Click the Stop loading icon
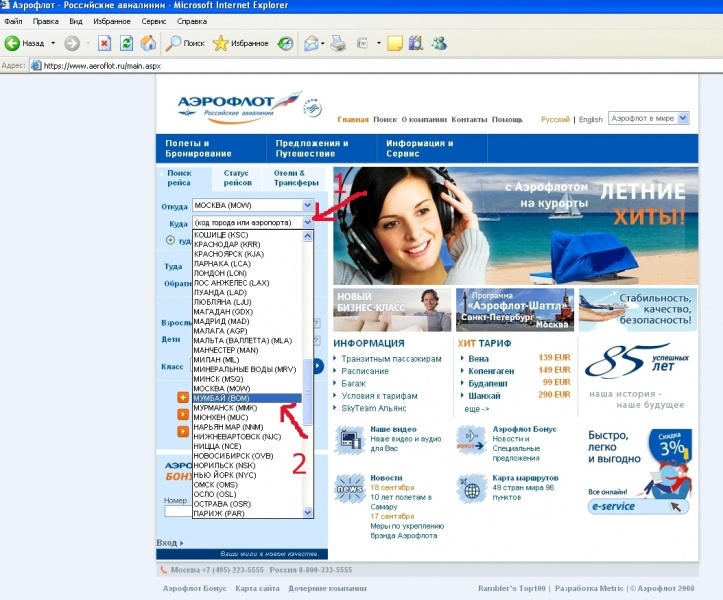This screenshot has height=600, width=723. click(104, 44)
